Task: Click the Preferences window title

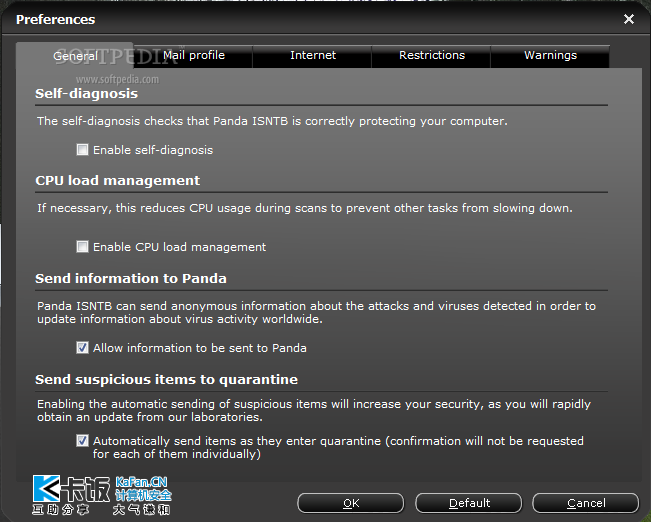Action: 56,20
